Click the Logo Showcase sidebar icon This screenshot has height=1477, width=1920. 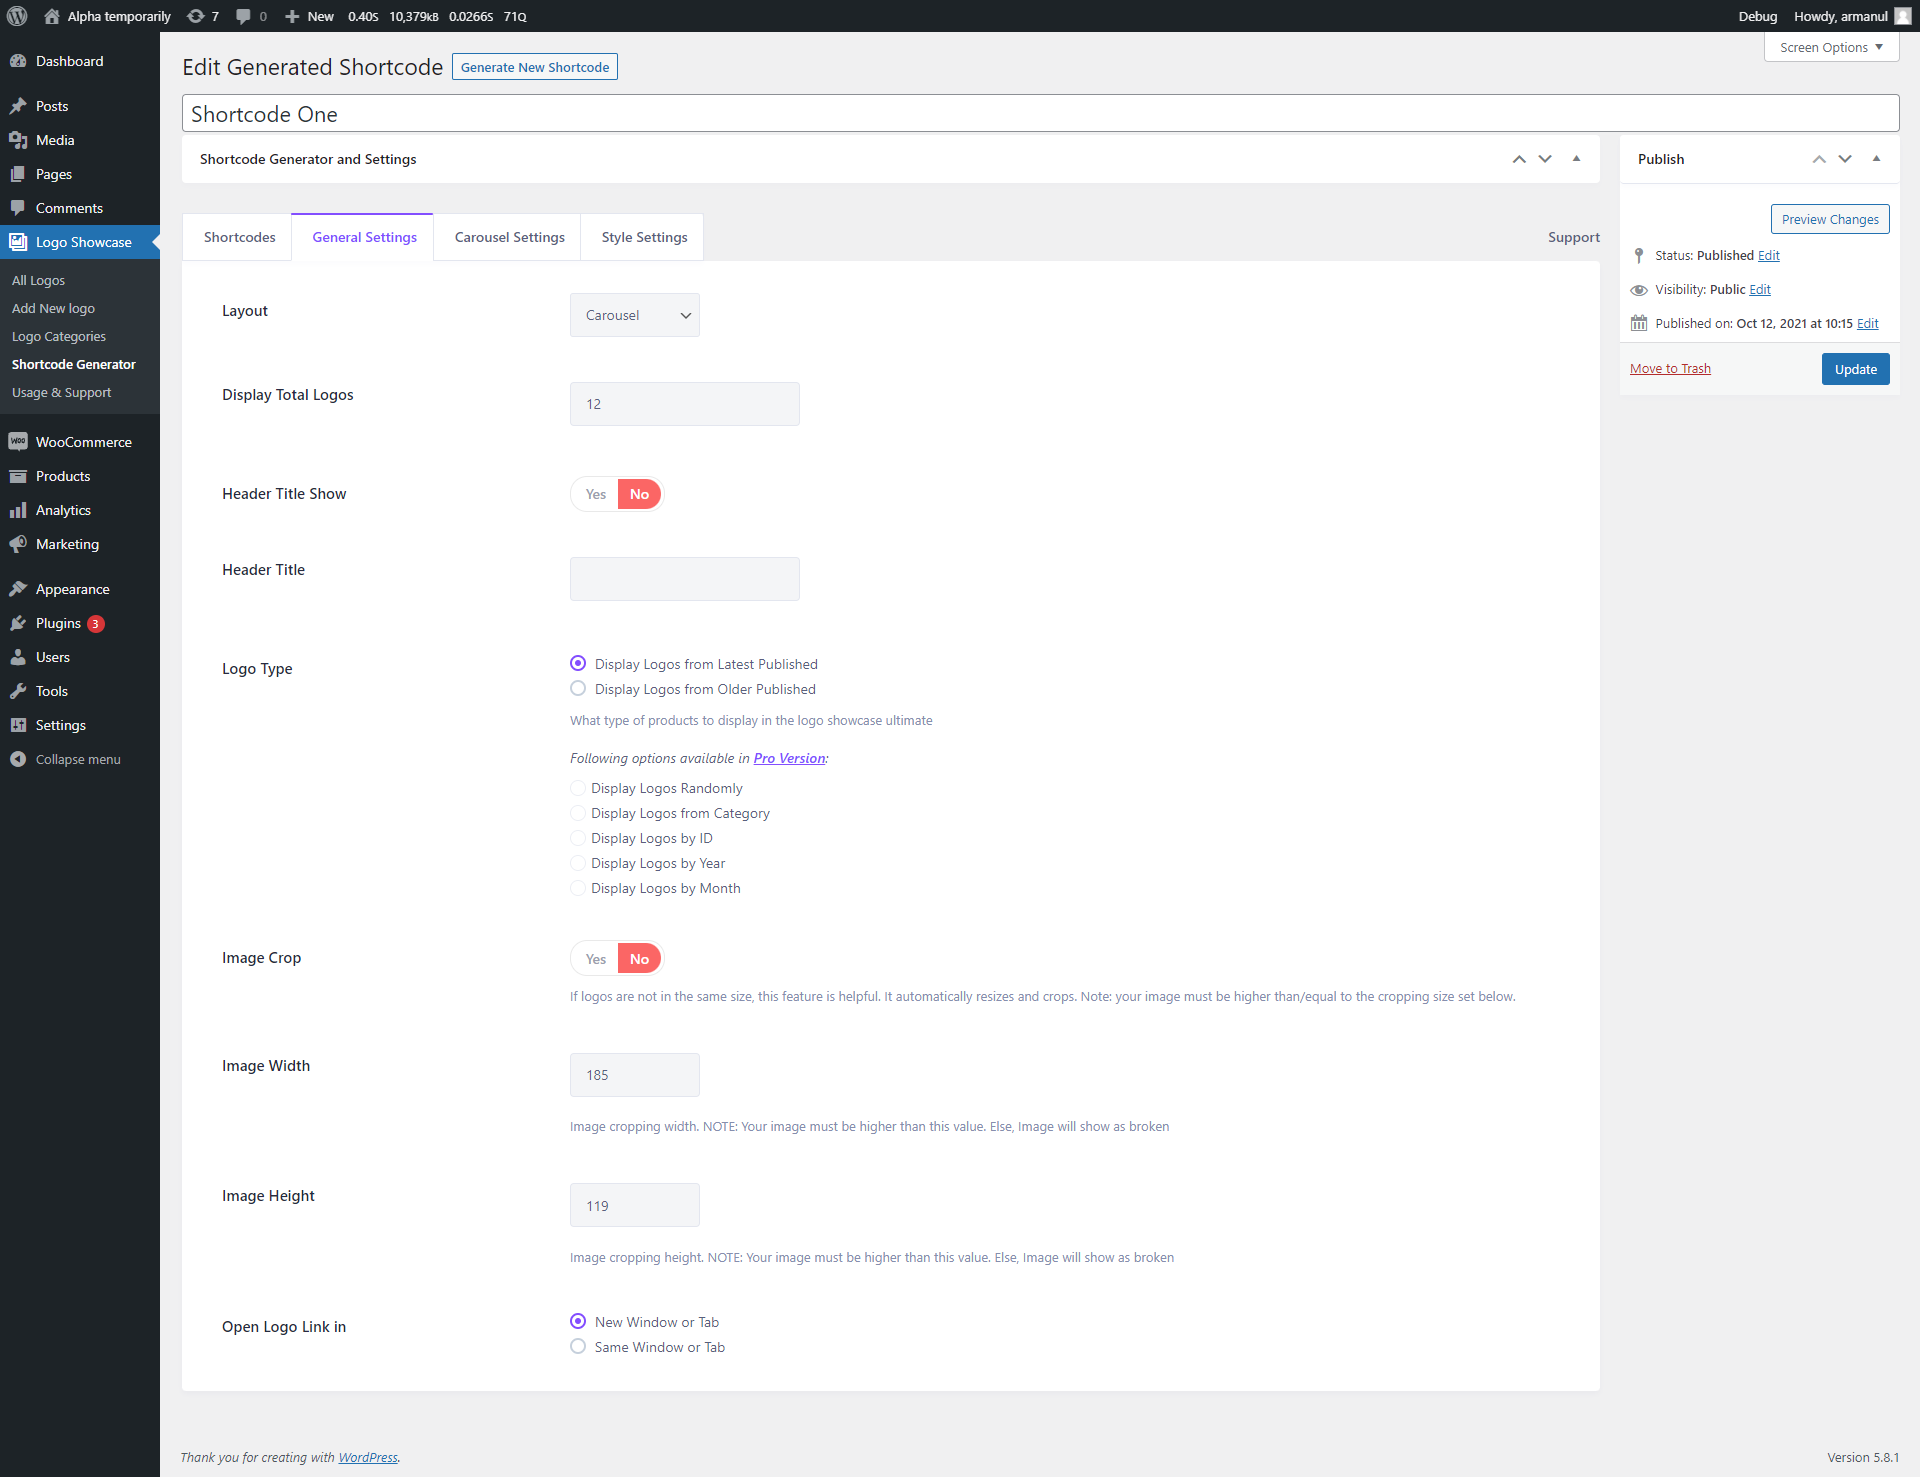[x=18, y=242]
